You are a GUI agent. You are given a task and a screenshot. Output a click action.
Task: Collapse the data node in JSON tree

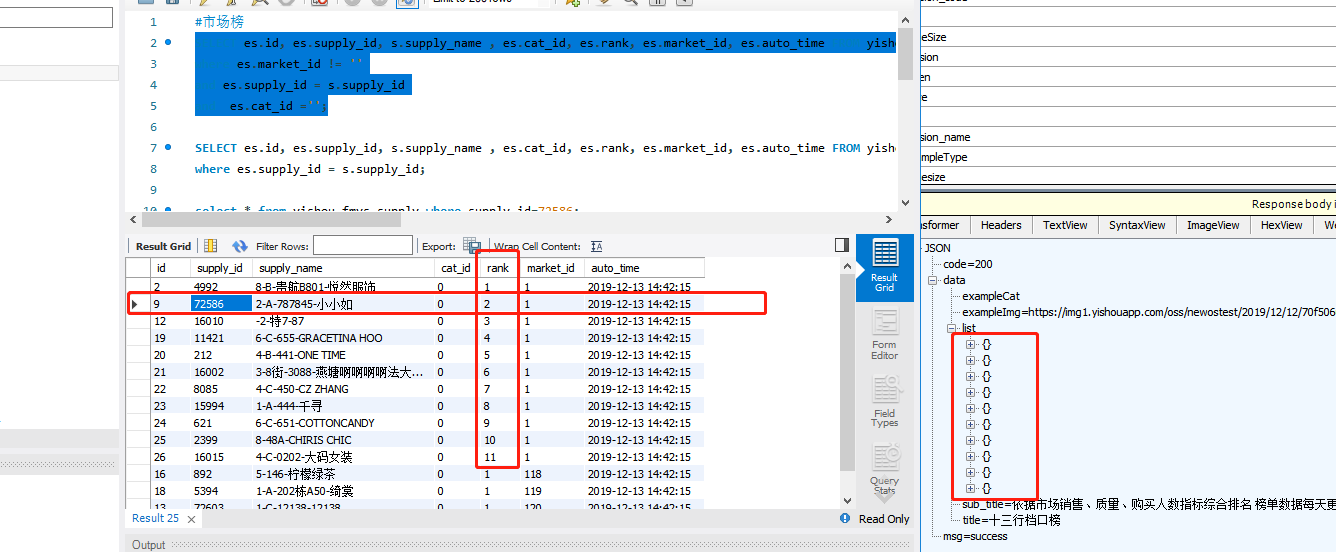[x=934, y=280]
